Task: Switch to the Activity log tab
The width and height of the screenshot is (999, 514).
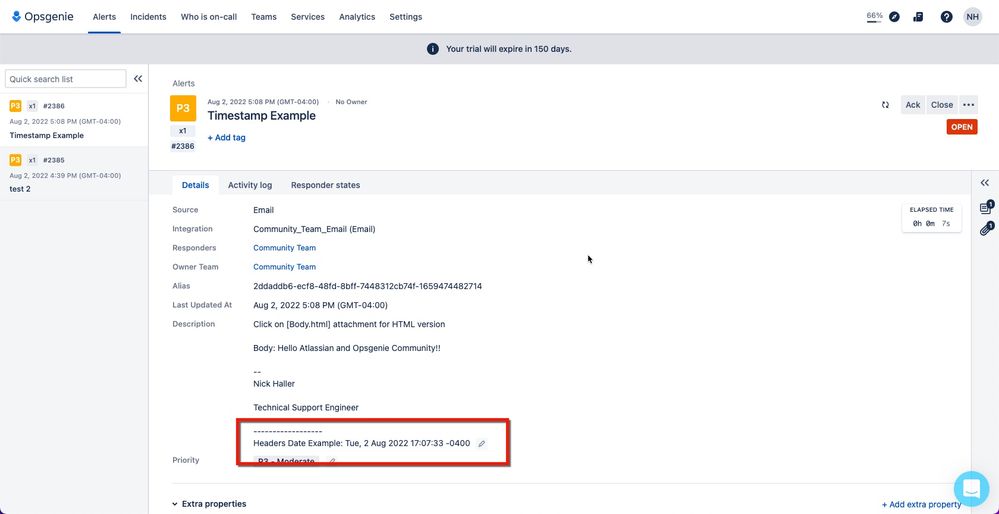Action: pos(250,185)
